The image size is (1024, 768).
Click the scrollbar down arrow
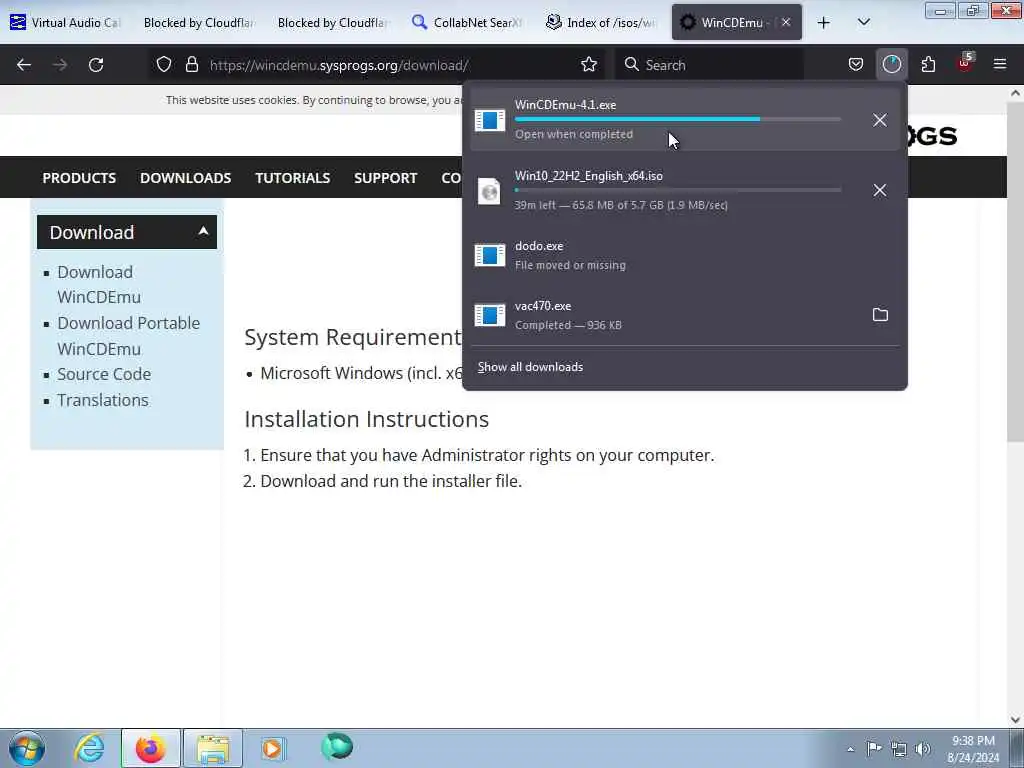click(x=1015, y=719)
